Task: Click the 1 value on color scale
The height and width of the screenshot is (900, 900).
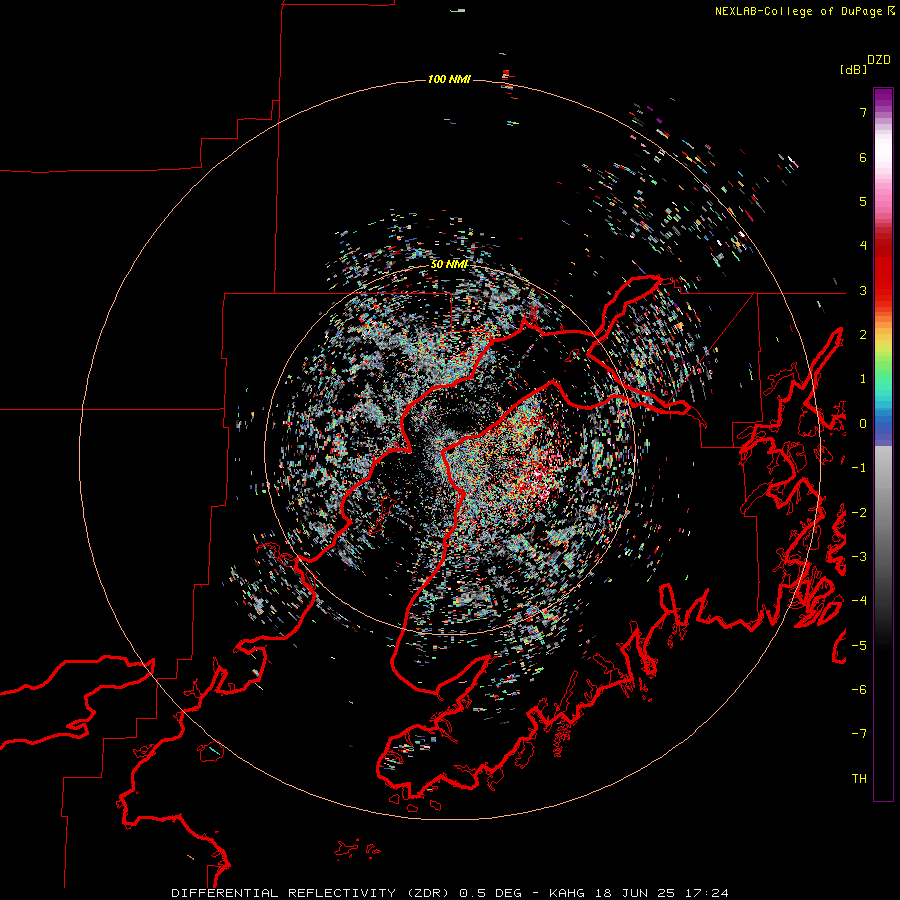Action: [863, 379]
